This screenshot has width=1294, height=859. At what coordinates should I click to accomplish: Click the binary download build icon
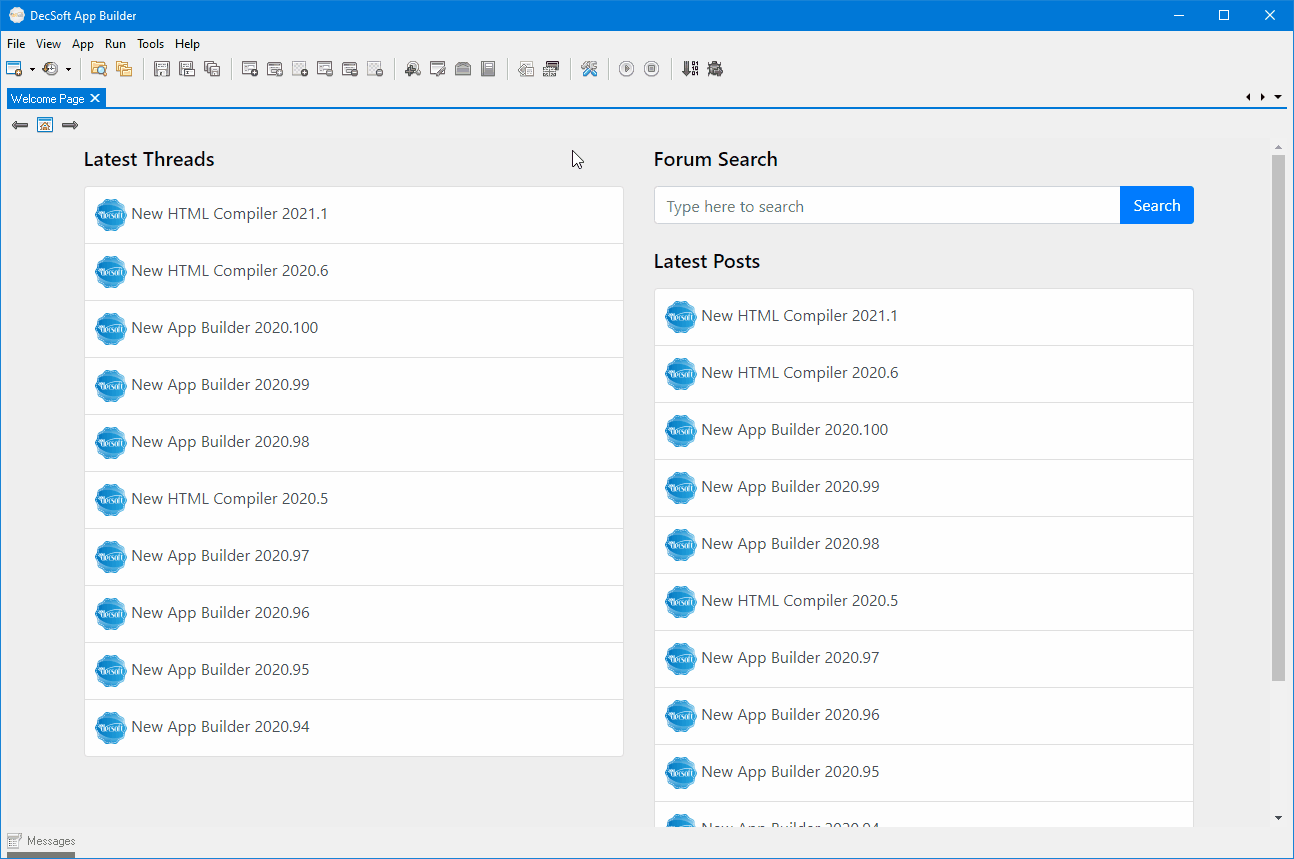pyautogui.click(x=689, y=69)
